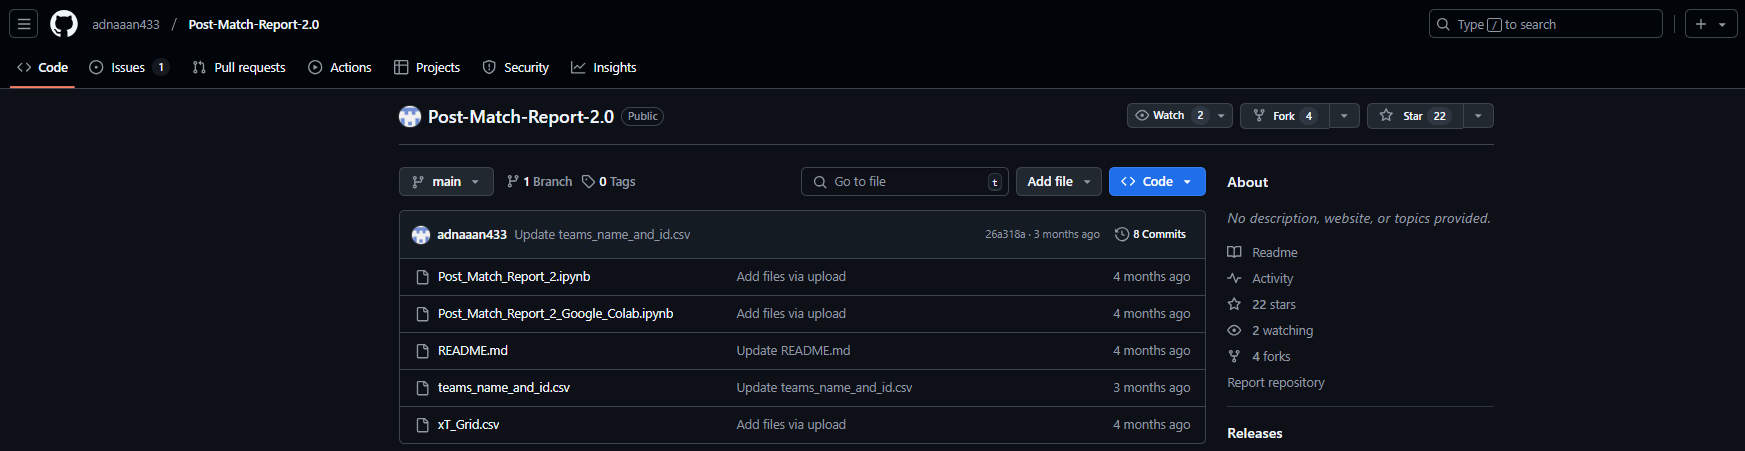Image resolution: width=1745 pixels, height=451 pixels.
Task: Click the branch icon next to 1 Branch
Action: coord(513,182)
